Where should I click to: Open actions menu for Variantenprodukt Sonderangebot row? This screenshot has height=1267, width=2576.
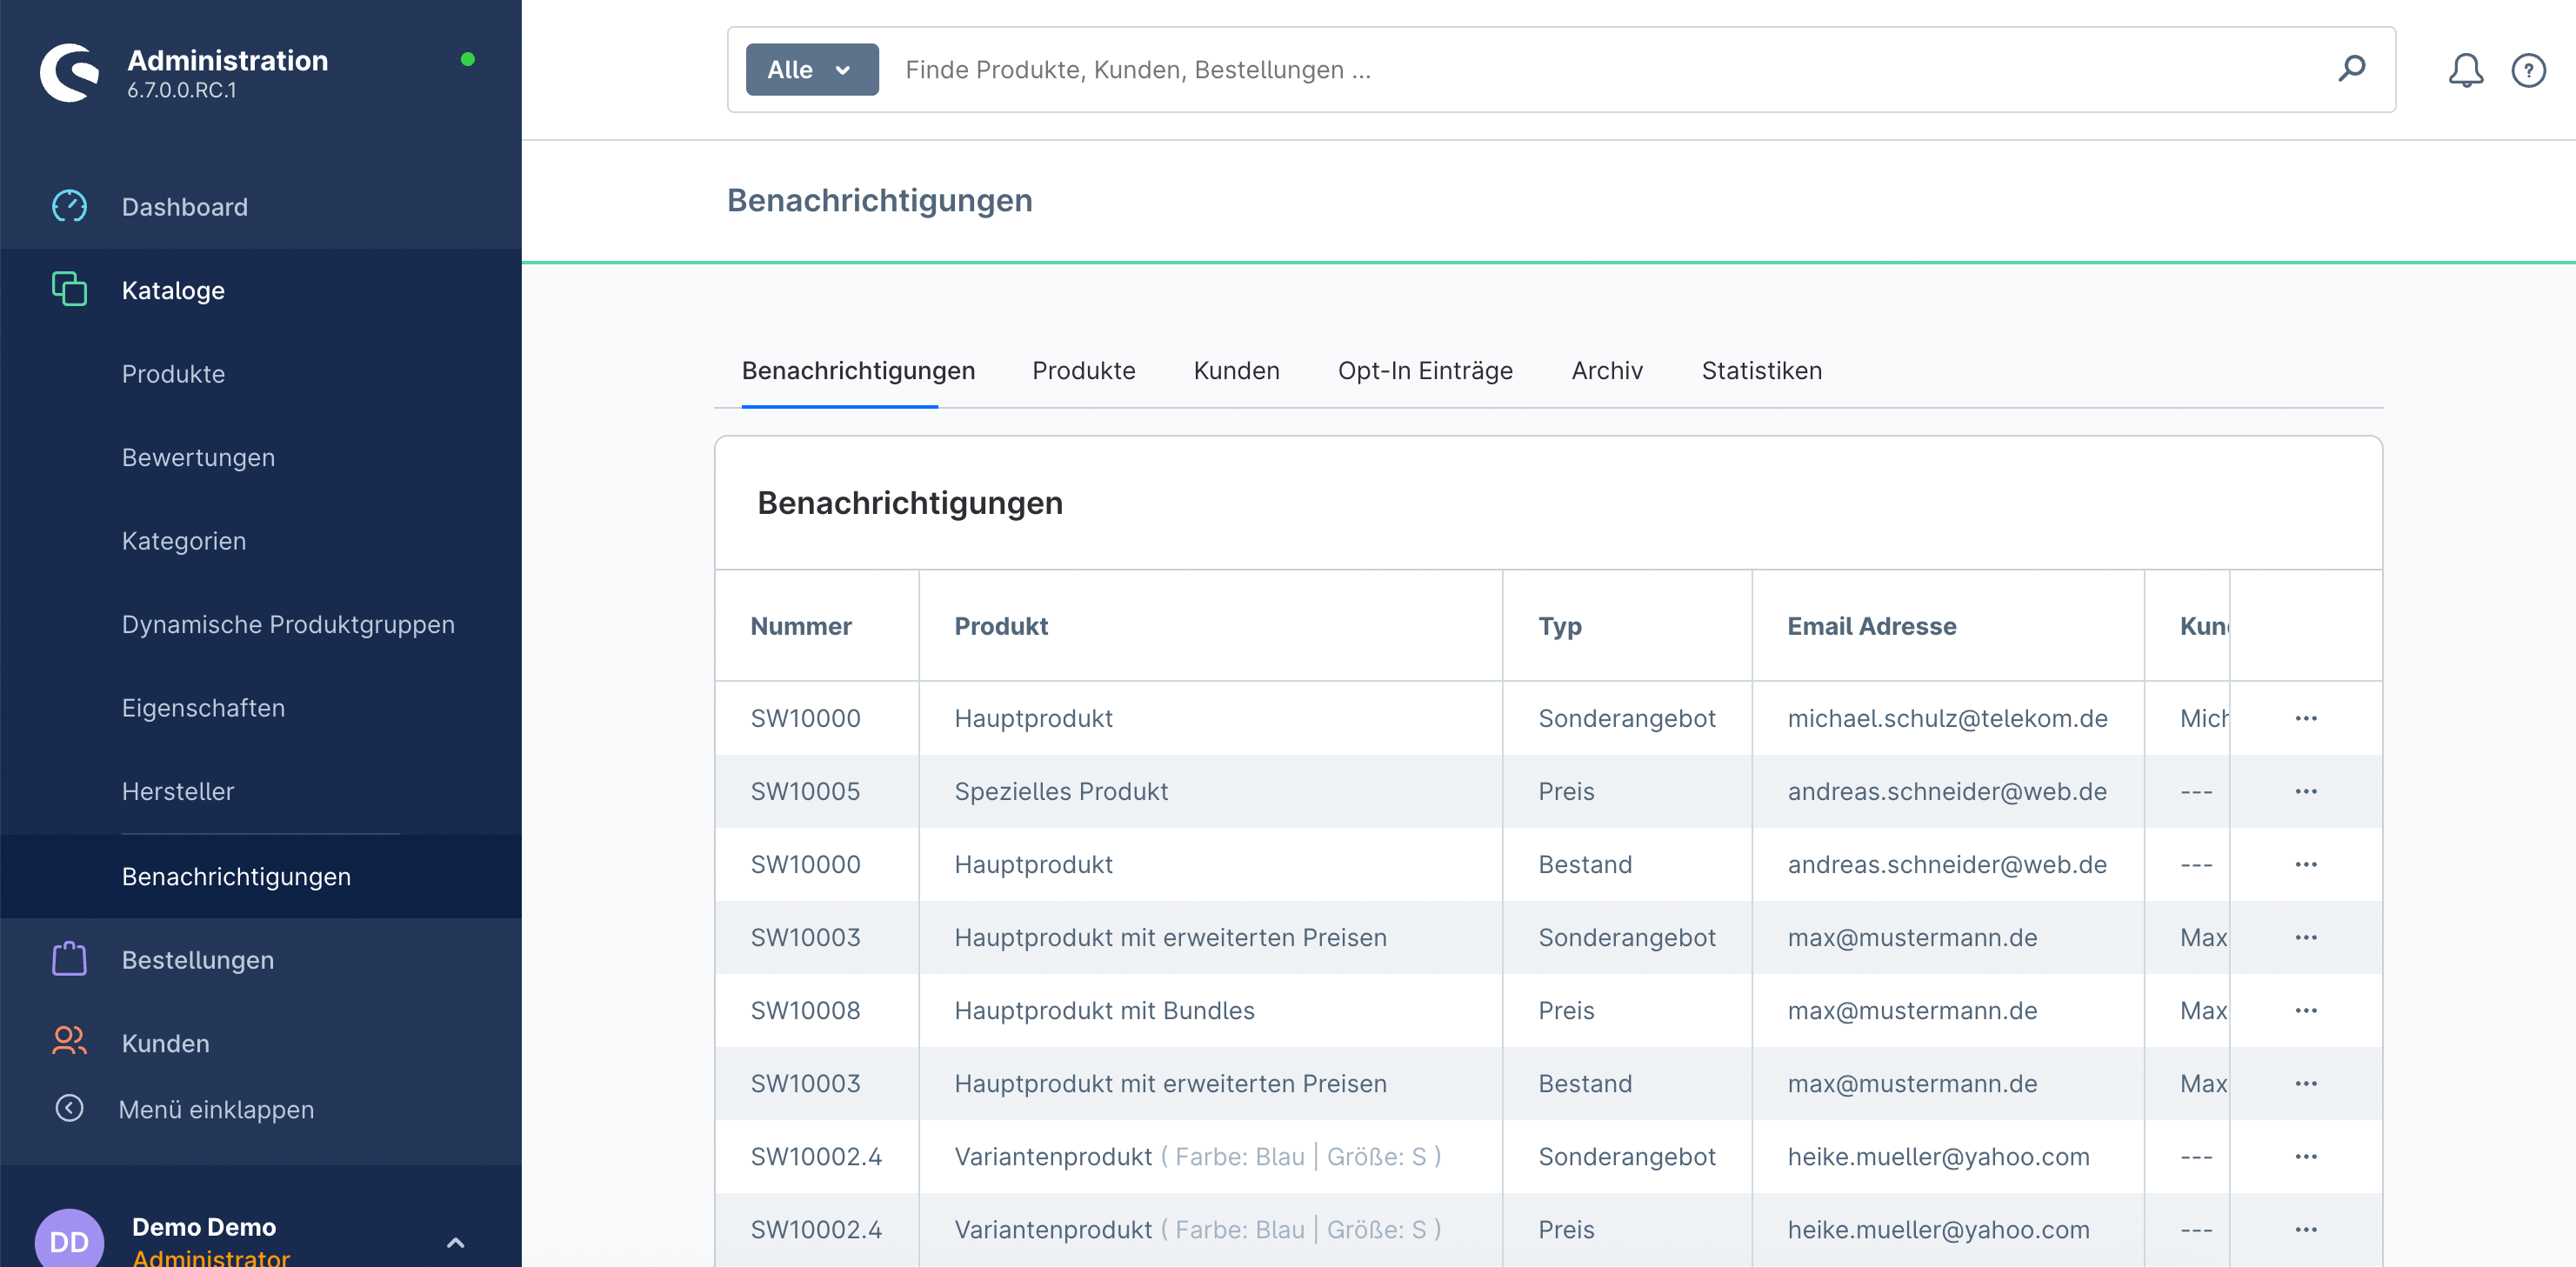coord(2306,1156)
